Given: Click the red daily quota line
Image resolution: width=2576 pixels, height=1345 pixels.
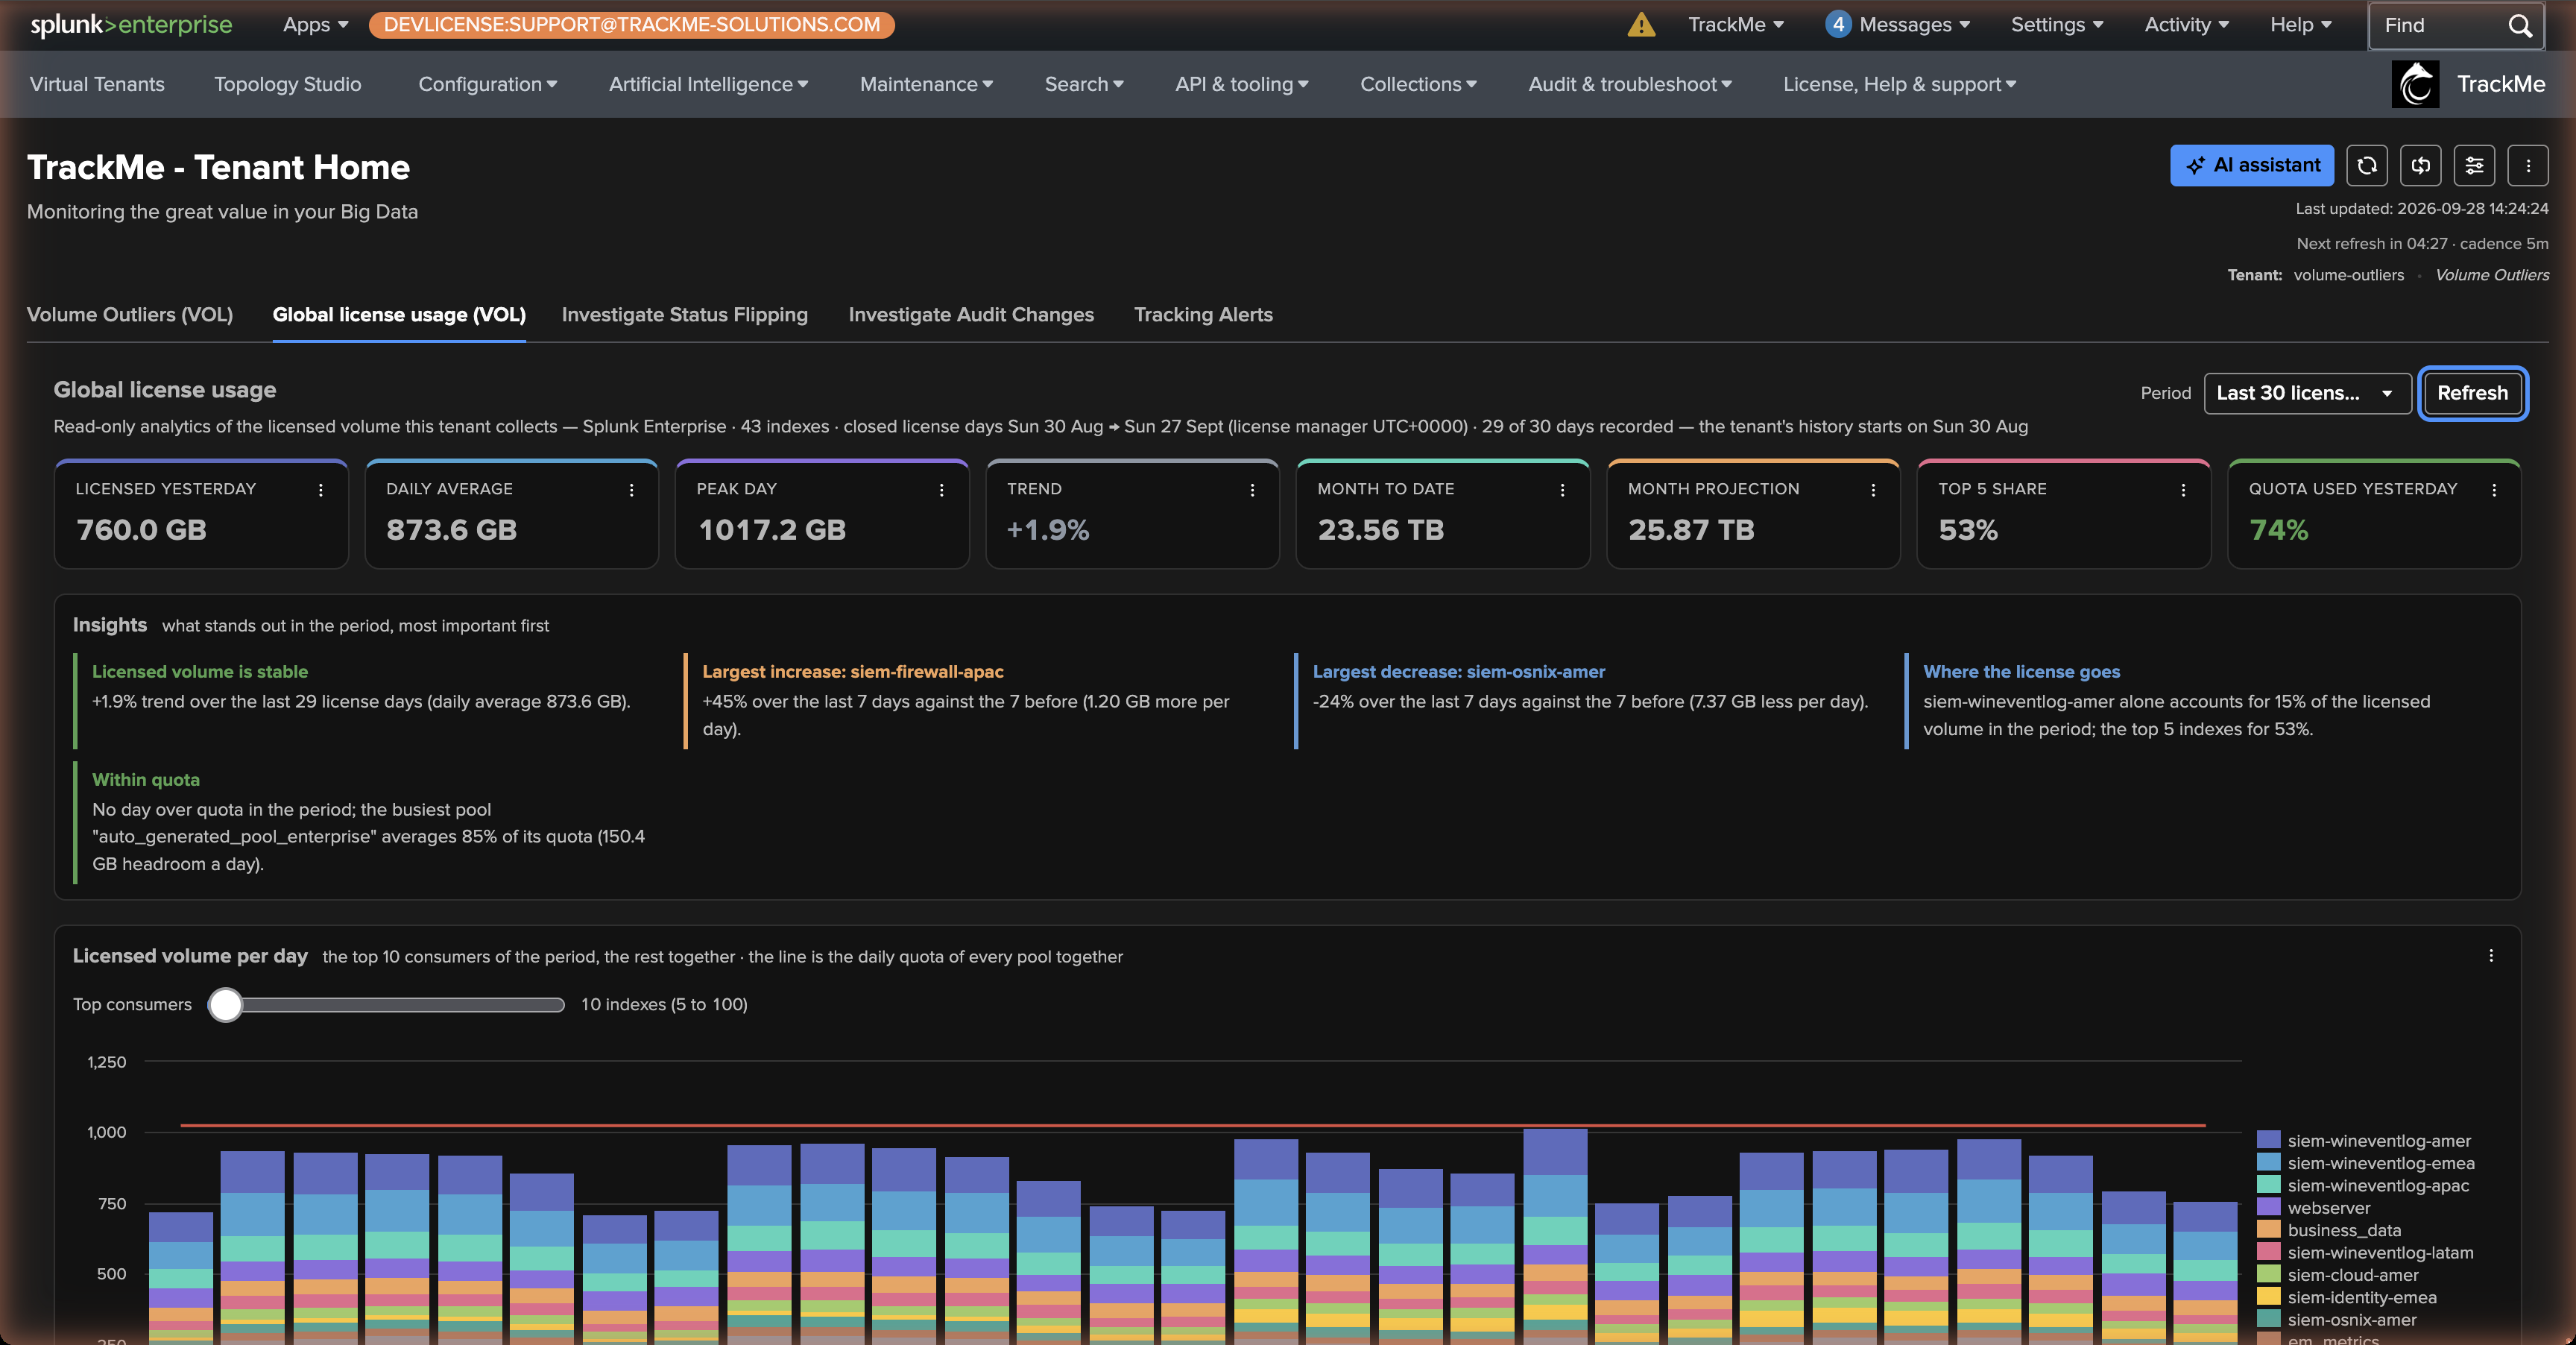Looking at the screenshot, I should pos(1193,1126).
